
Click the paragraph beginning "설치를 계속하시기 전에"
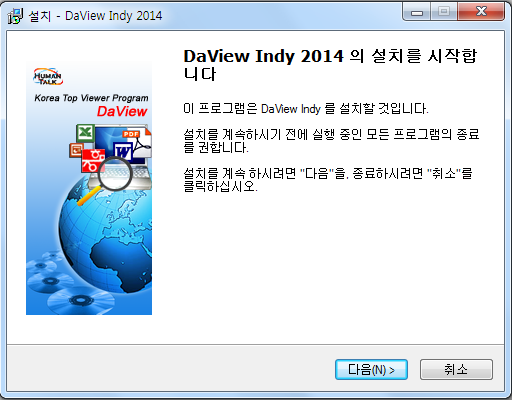click(331, 141)
